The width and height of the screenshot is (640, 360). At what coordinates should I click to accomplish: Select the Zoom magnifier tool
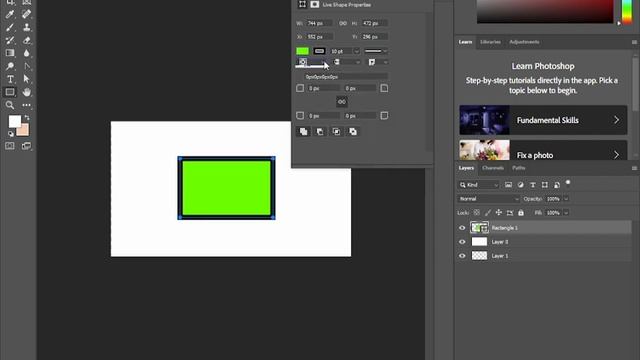[10, 105]
